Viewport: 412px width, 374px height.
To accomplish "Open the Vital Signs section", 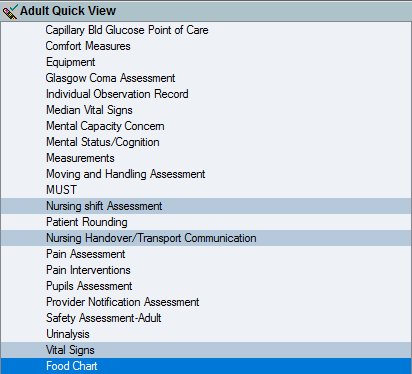I will (x=206, y=350).
